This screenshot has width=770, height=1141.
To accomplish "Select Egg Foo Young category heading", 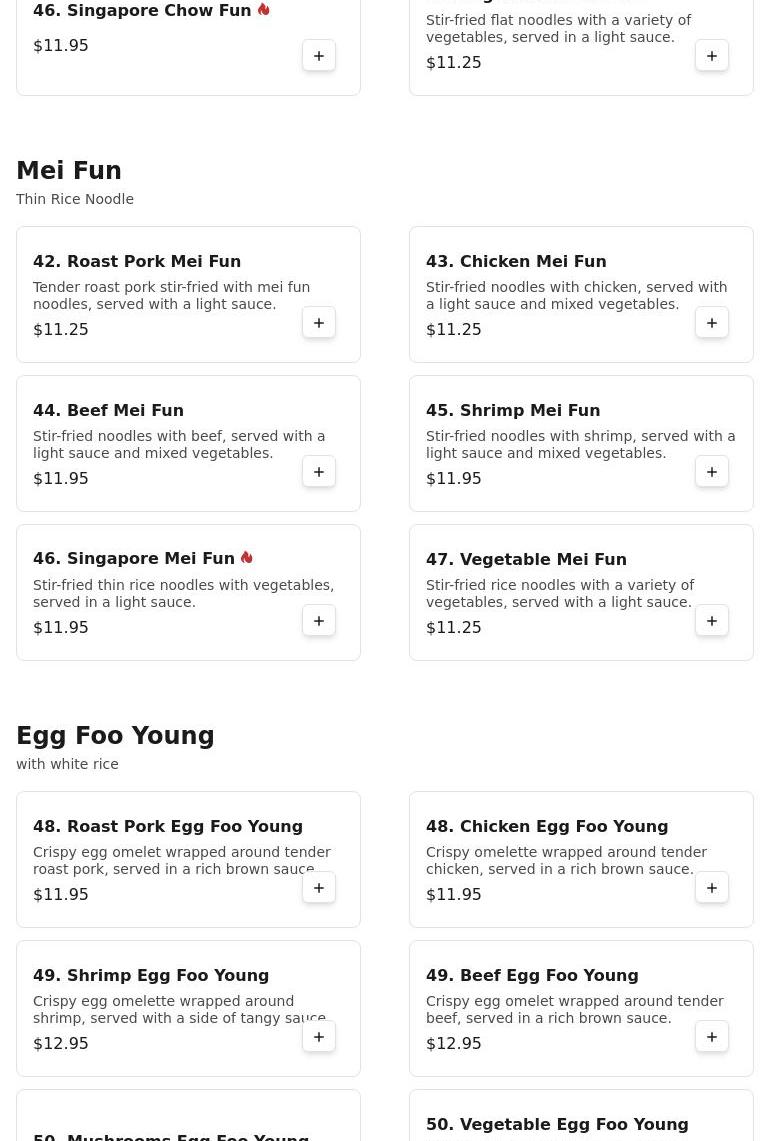I will click(115, 736).
